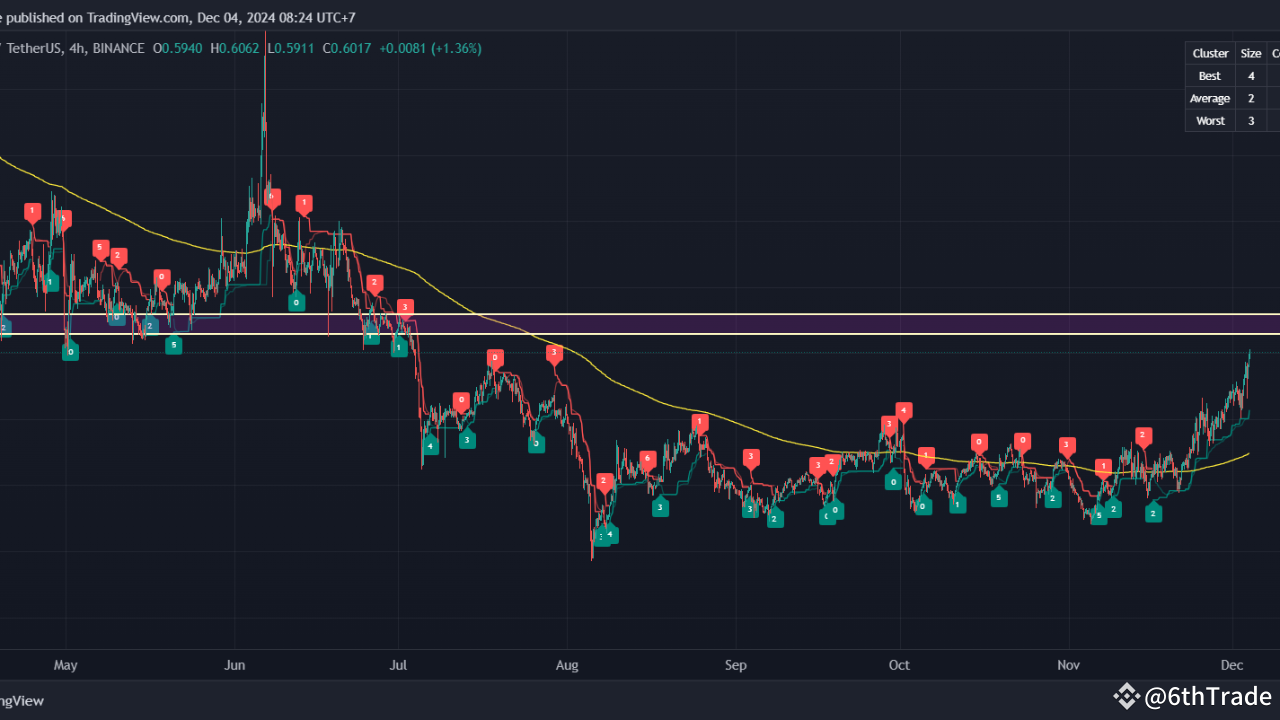The image size is (1280, 720).
Task: Select the Best row in the Cluster table
Action: (x=1210, y=75)
